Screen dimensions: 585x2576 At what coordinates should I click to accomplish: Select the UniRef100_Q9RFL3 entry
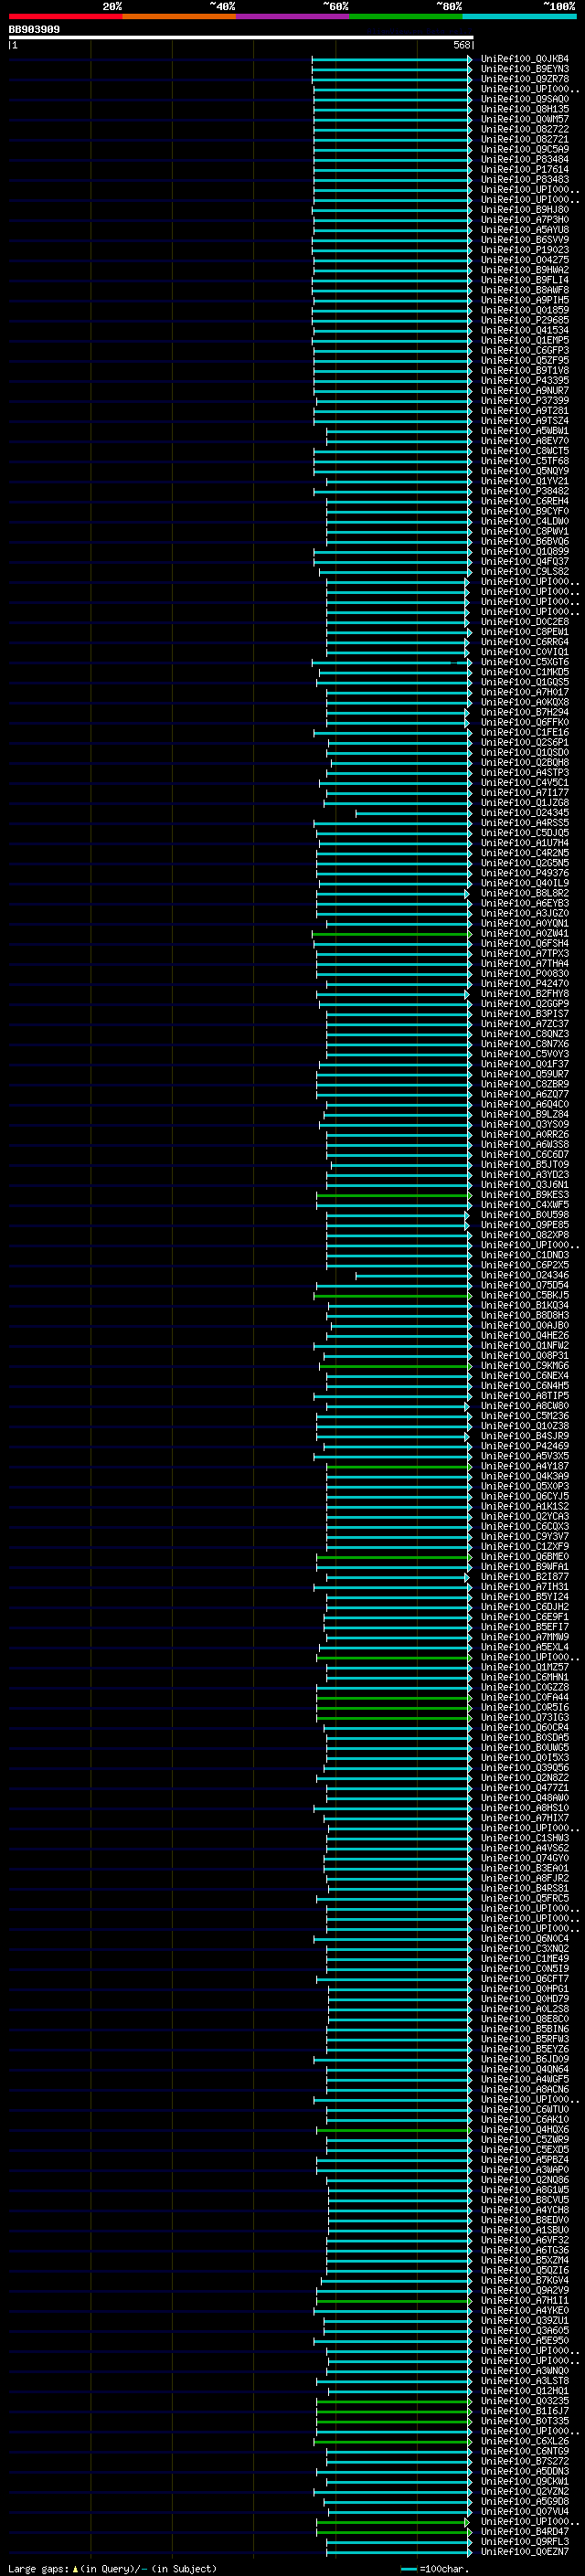coord(525,2542)
